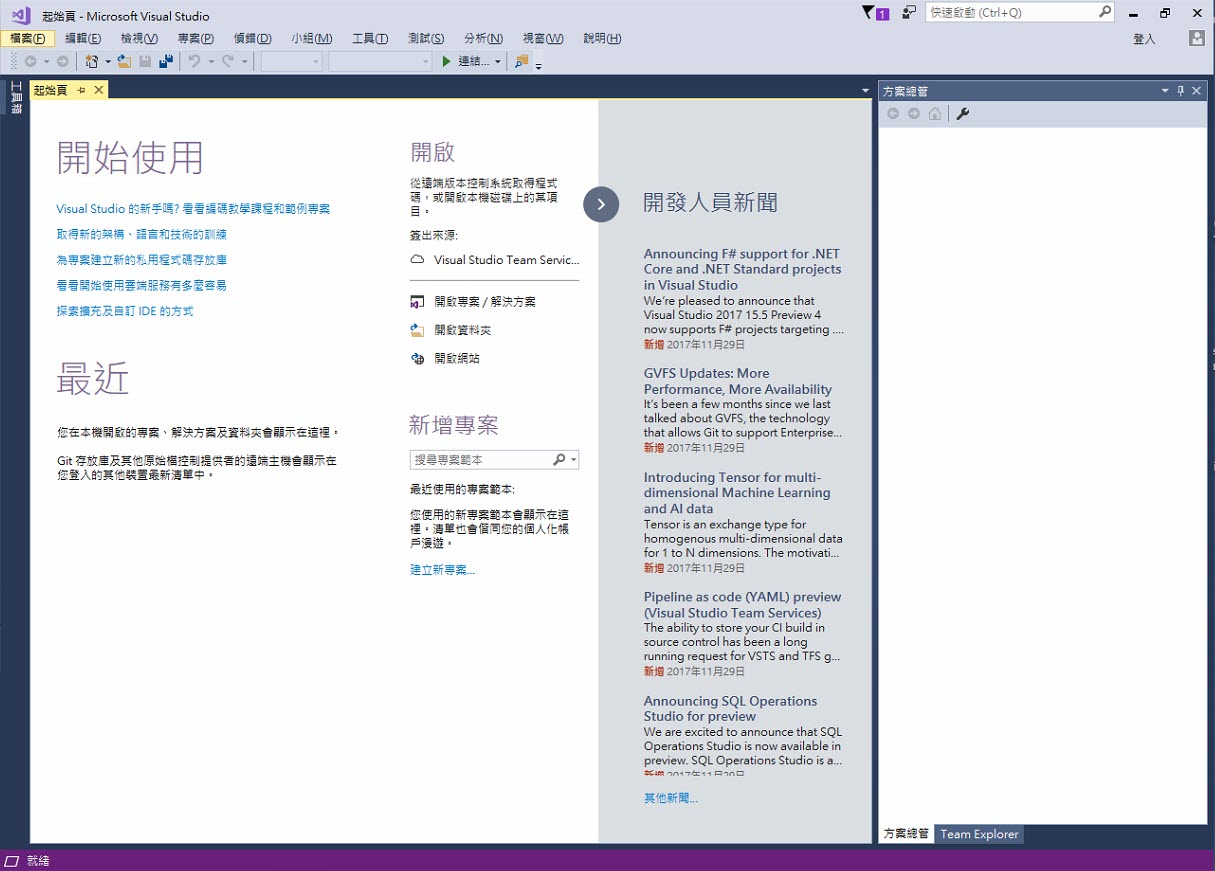Click the Quick Launch magnifier icon
Screen dimensions: 1215x871
tap(1105, 12)
